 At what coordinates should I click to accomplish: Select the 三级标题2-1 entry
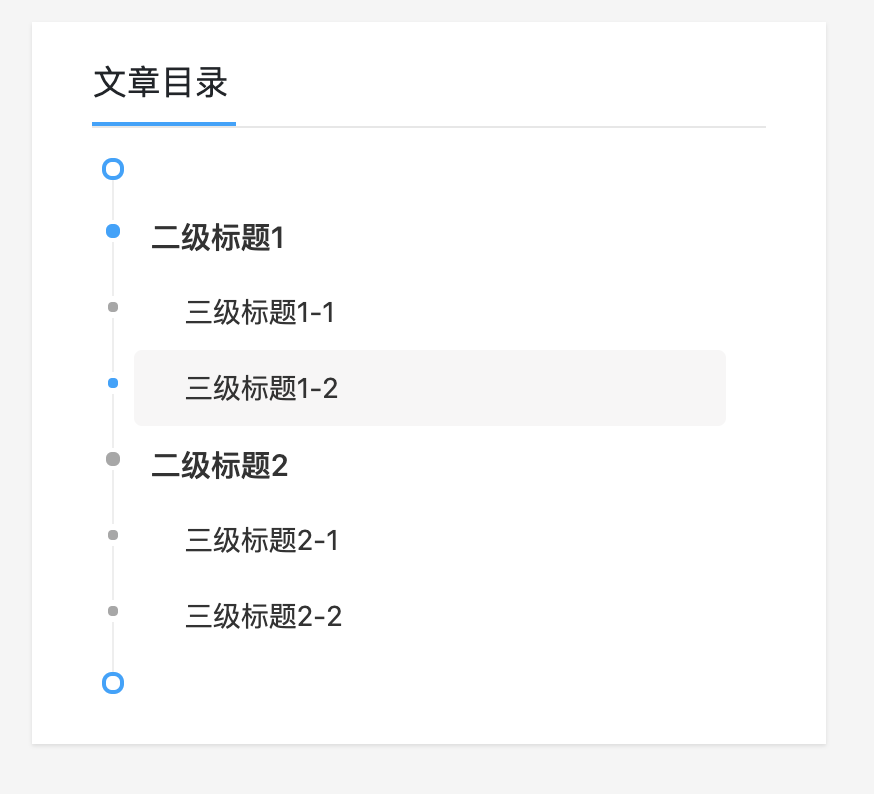[x=261, y=541]
